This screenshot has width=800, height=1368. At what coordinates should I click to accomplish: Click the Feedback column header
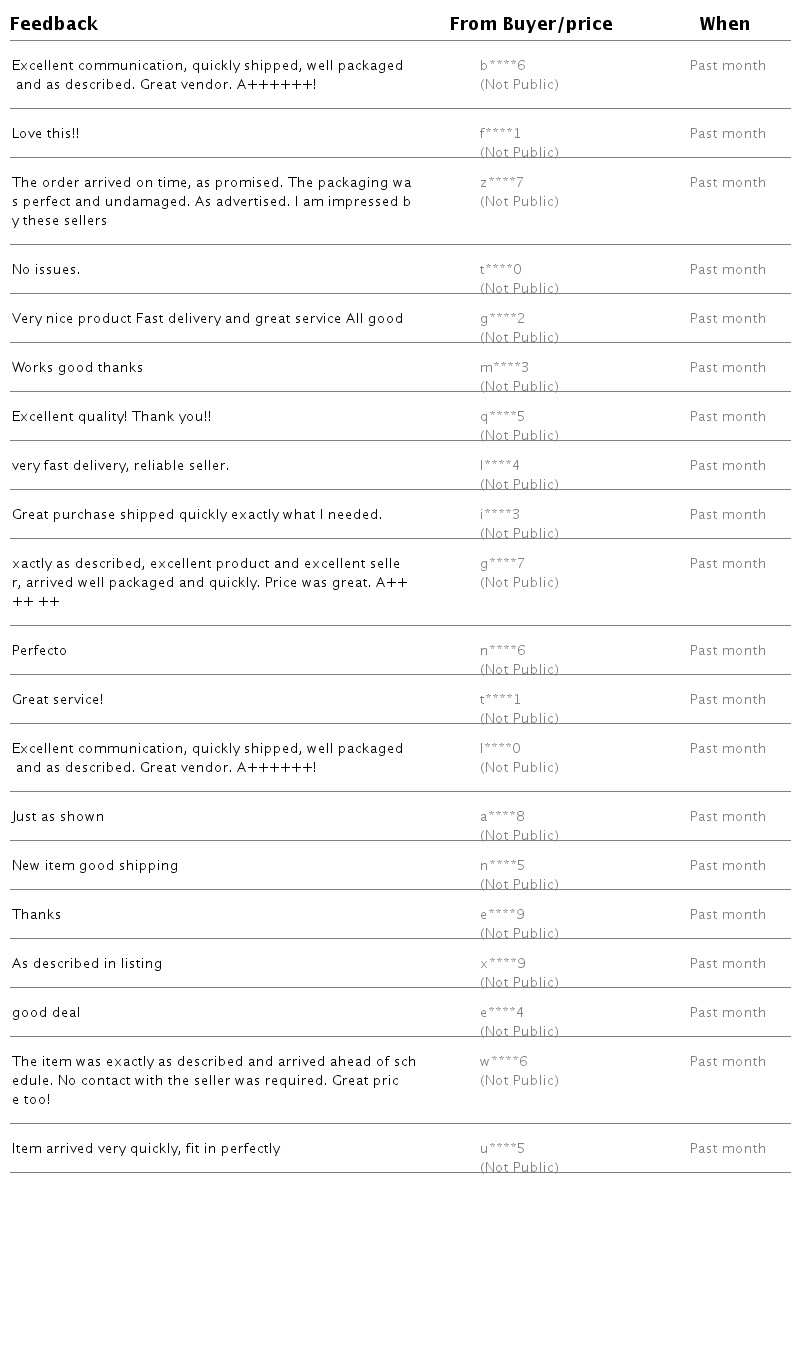coord(54,24)
